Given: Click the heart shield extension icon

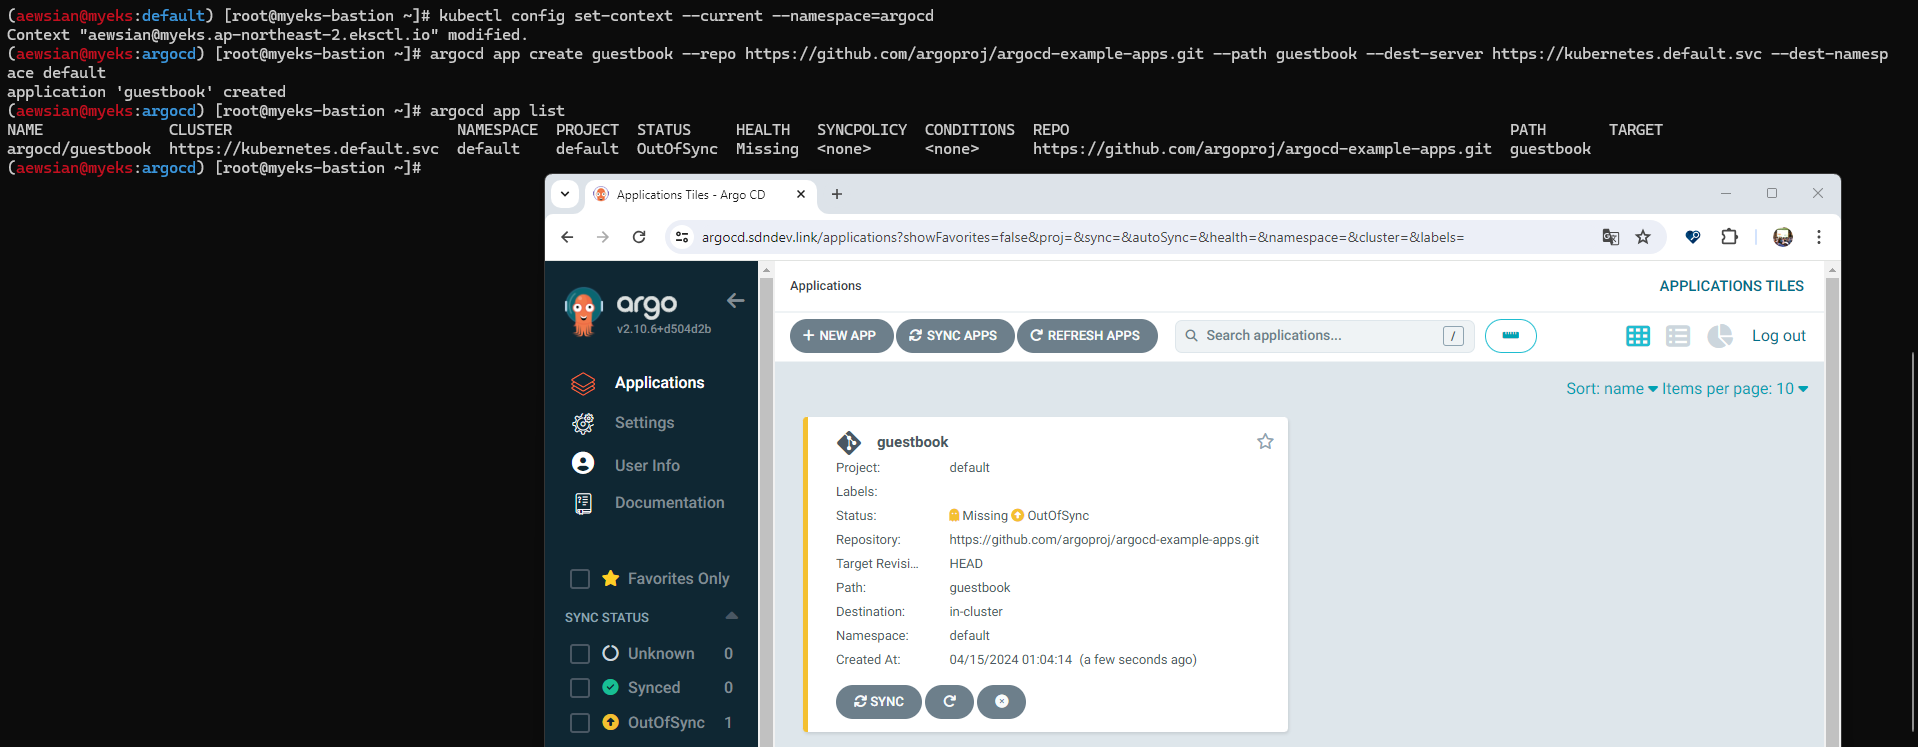Looking at the screenshot, I should tap(1692, 237).
